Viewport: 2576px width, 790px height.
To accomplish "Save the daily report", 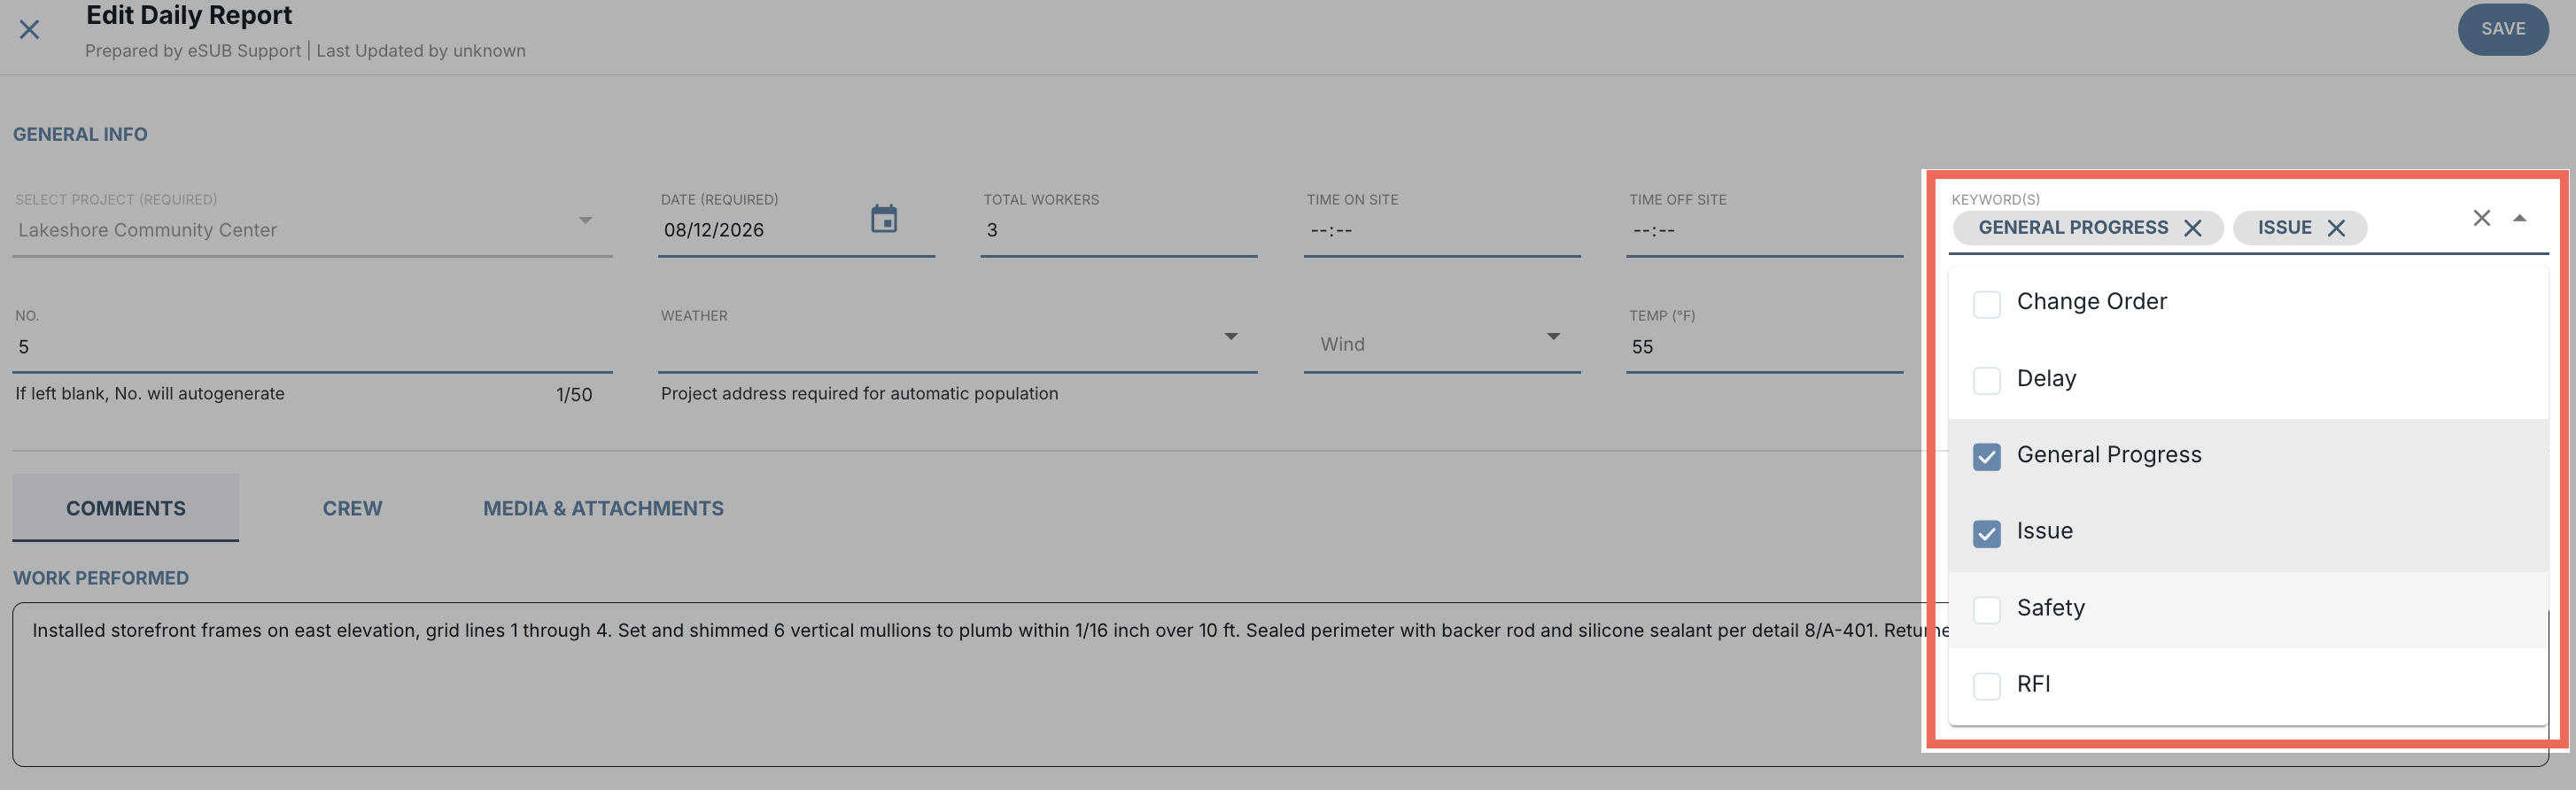I will click(2503, 29).
